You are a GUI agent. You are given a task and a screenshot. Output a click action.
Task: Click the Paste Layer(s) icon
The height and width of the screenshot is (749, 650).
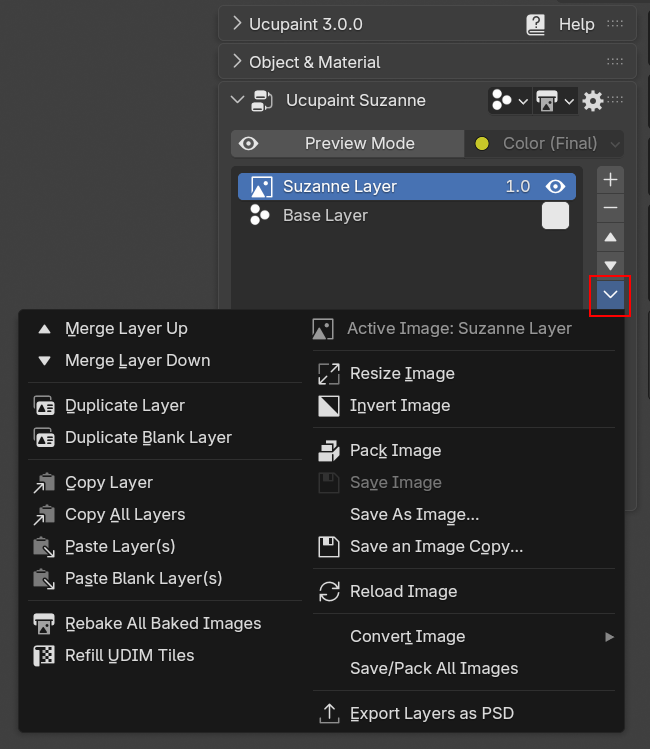coord(44,546)
